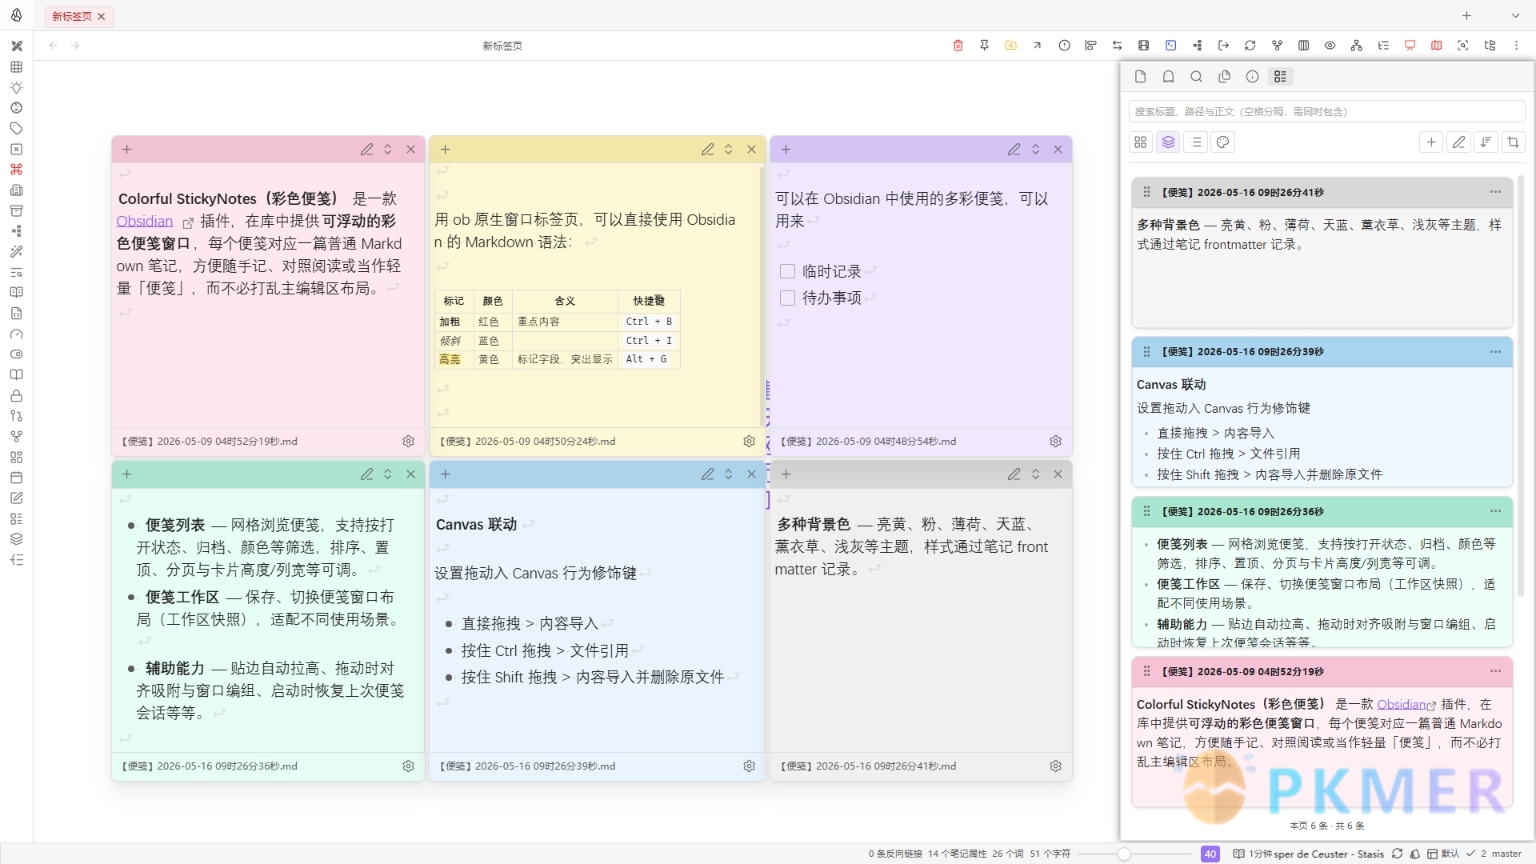Open the three-dot more options menu
This screenshot has width=1536, height=864.
(1516, 45)
